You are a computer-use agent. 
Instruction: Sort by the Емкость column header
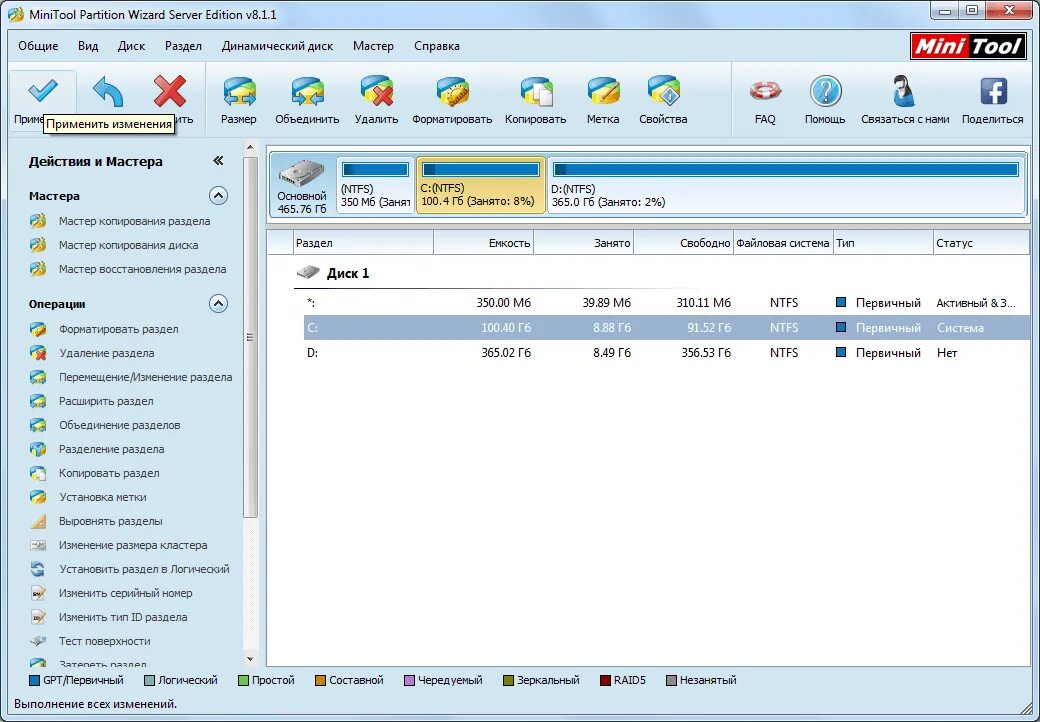click(x=484, y=243)
